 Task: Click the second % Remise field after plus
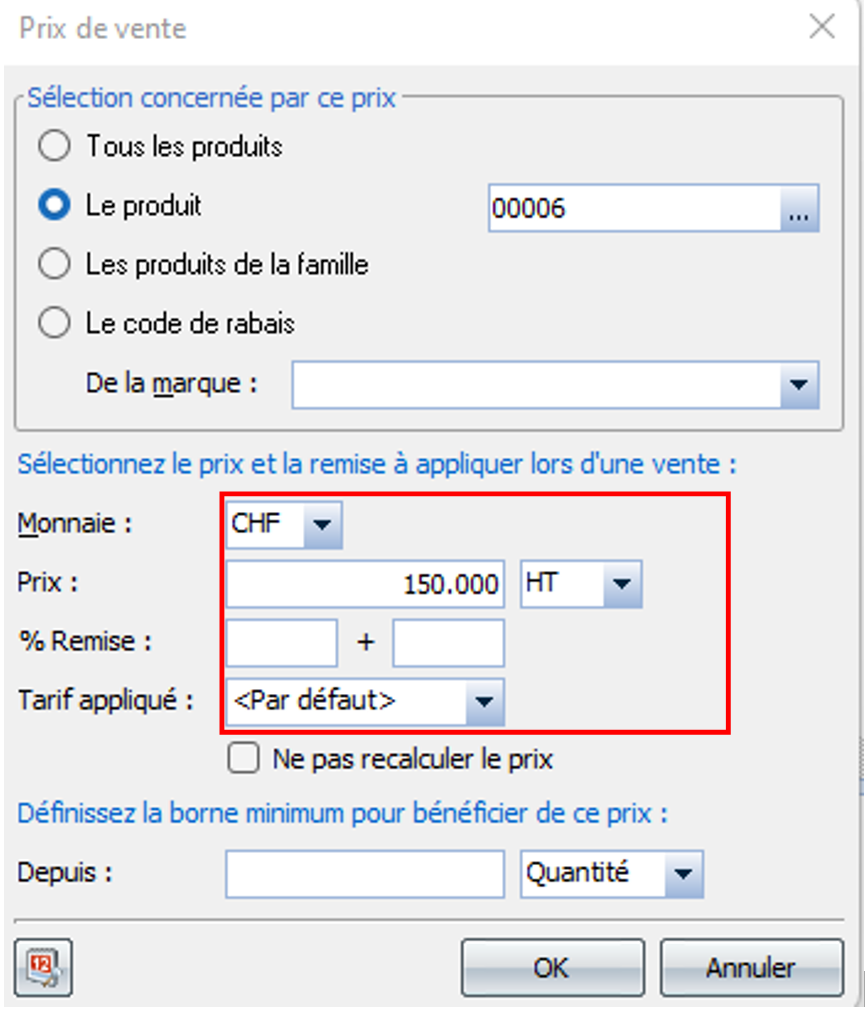click(x=448, y=643)
